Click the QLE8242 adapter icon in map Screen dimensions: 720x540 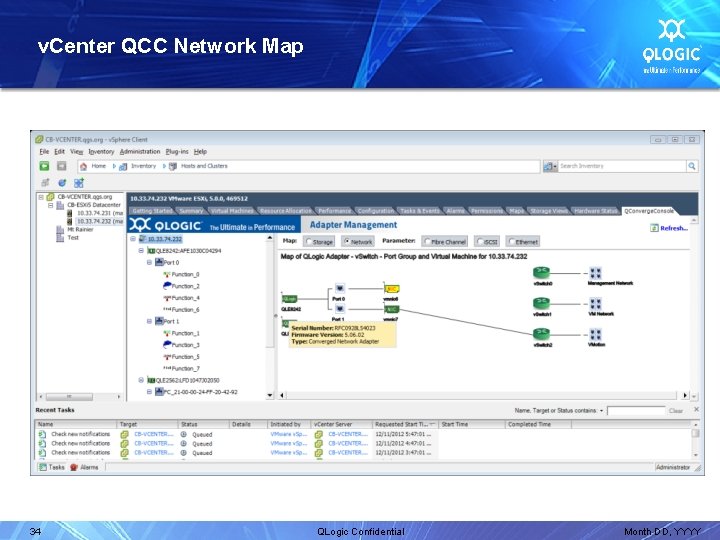289,299
